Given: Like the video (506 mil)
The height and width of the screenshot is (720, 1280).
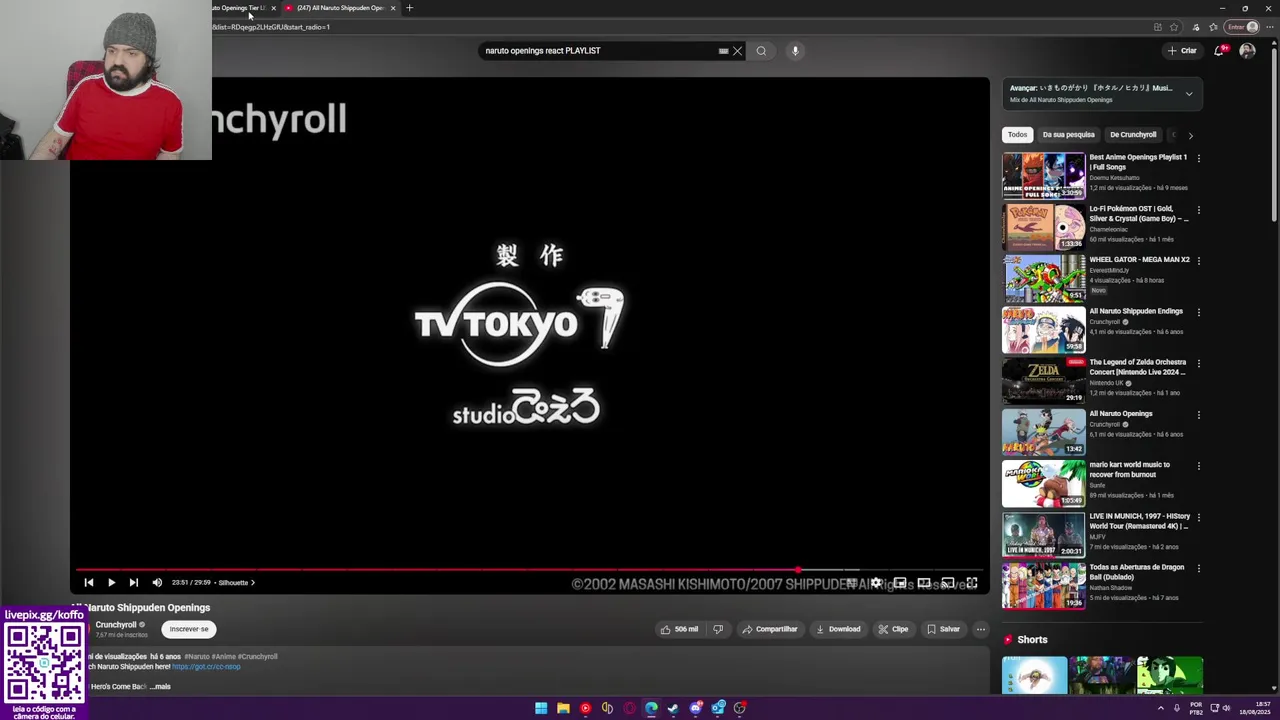Looking at the screenshot, I should coord(679,629).
